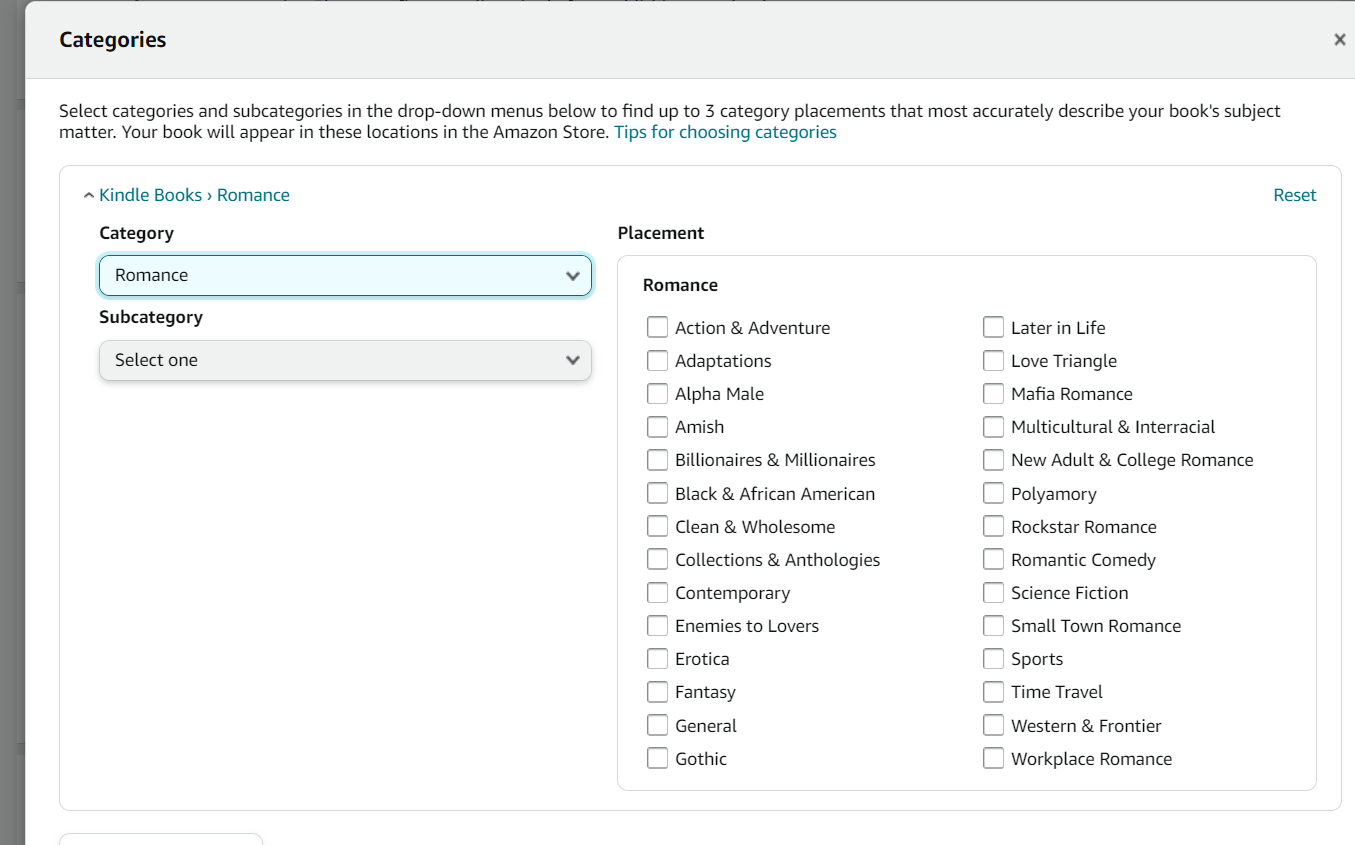This screenshot has width=1355, height=845.
Task: Tick the Alpha Male placement checkbox
Action: click(x=657, y=394)
